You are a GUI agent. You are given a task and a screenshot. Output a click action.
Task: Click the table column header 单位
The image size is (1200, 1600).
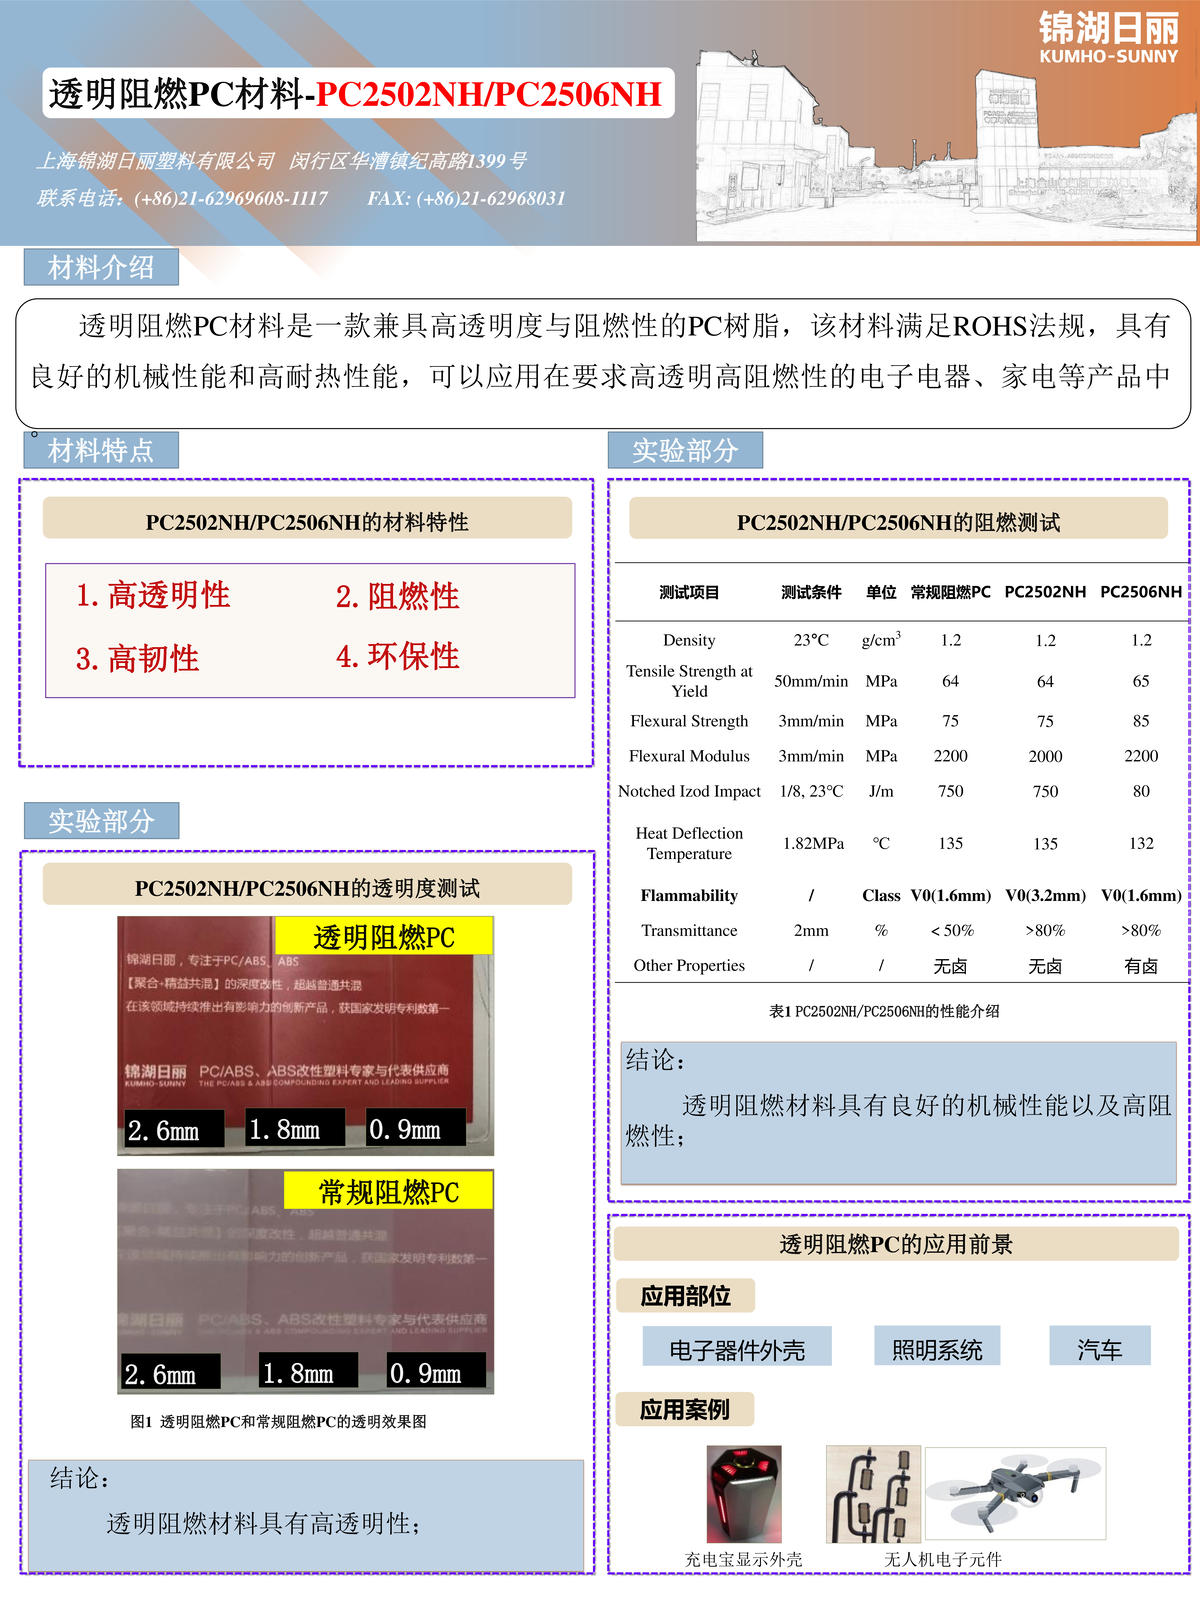click(881, 592)
